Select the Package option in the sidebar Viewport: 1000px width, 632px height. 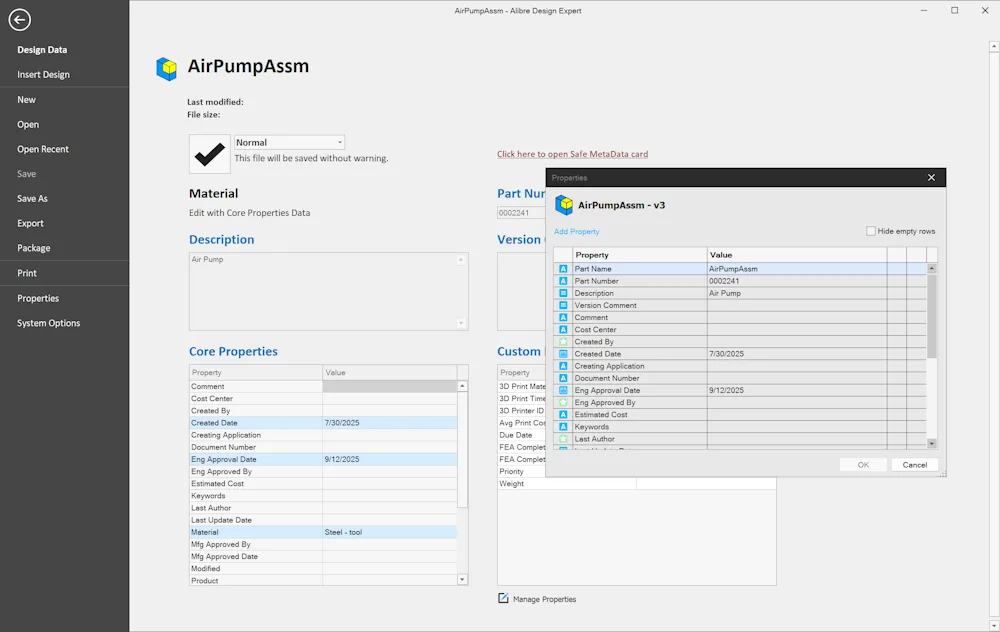34,248
